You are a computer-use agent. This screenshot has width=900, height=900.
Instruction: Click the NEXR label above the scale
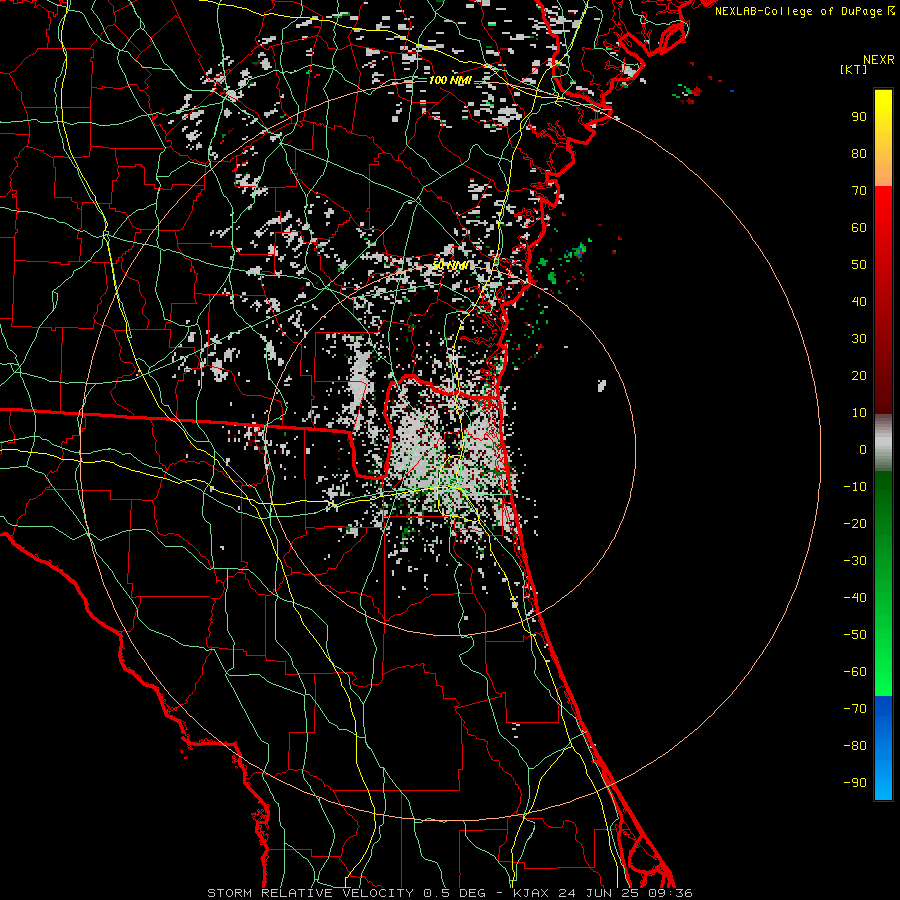(x=879, y=60)
